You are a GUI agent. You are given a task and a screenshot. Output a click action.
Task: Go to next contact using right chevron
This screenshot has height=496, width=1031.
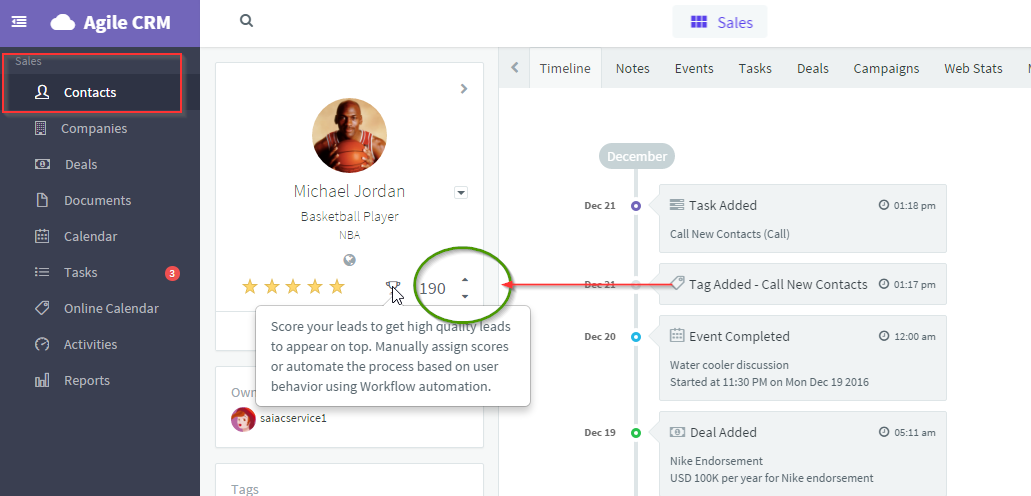[464, 88]
